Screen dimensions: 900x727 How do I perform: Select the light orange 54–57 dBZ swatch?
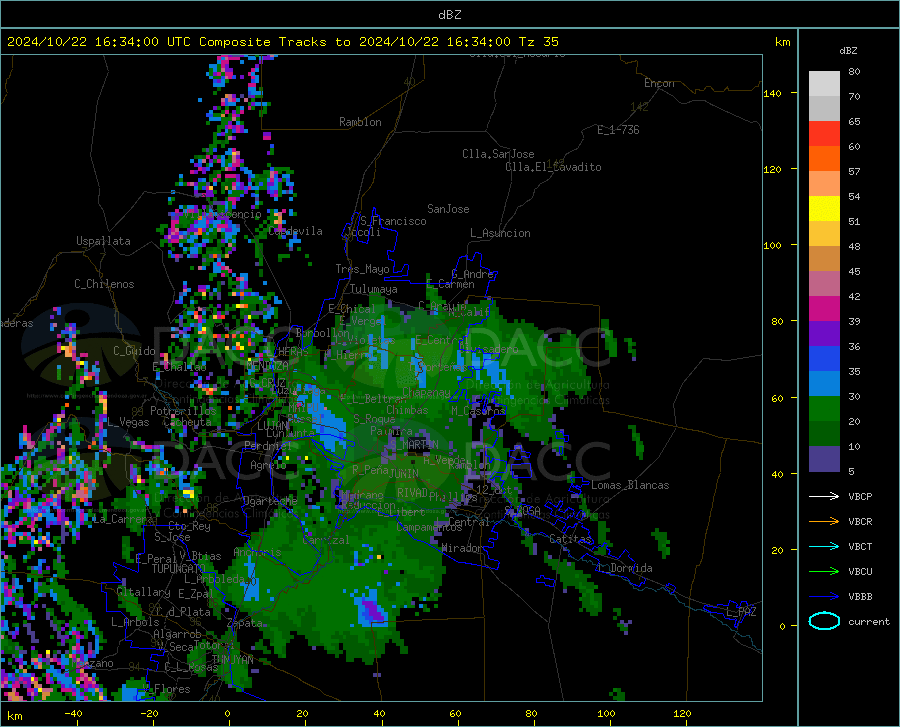[824, 184]
